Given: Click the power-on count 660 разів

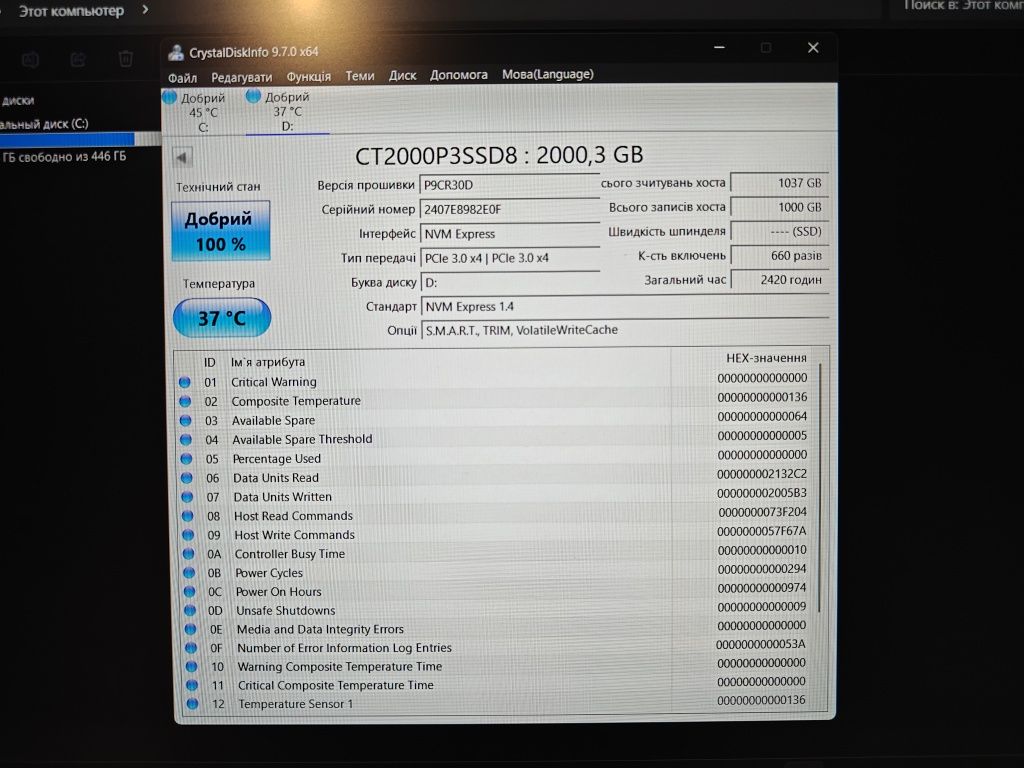Looking at the screenshot, I should coord(779,255).
